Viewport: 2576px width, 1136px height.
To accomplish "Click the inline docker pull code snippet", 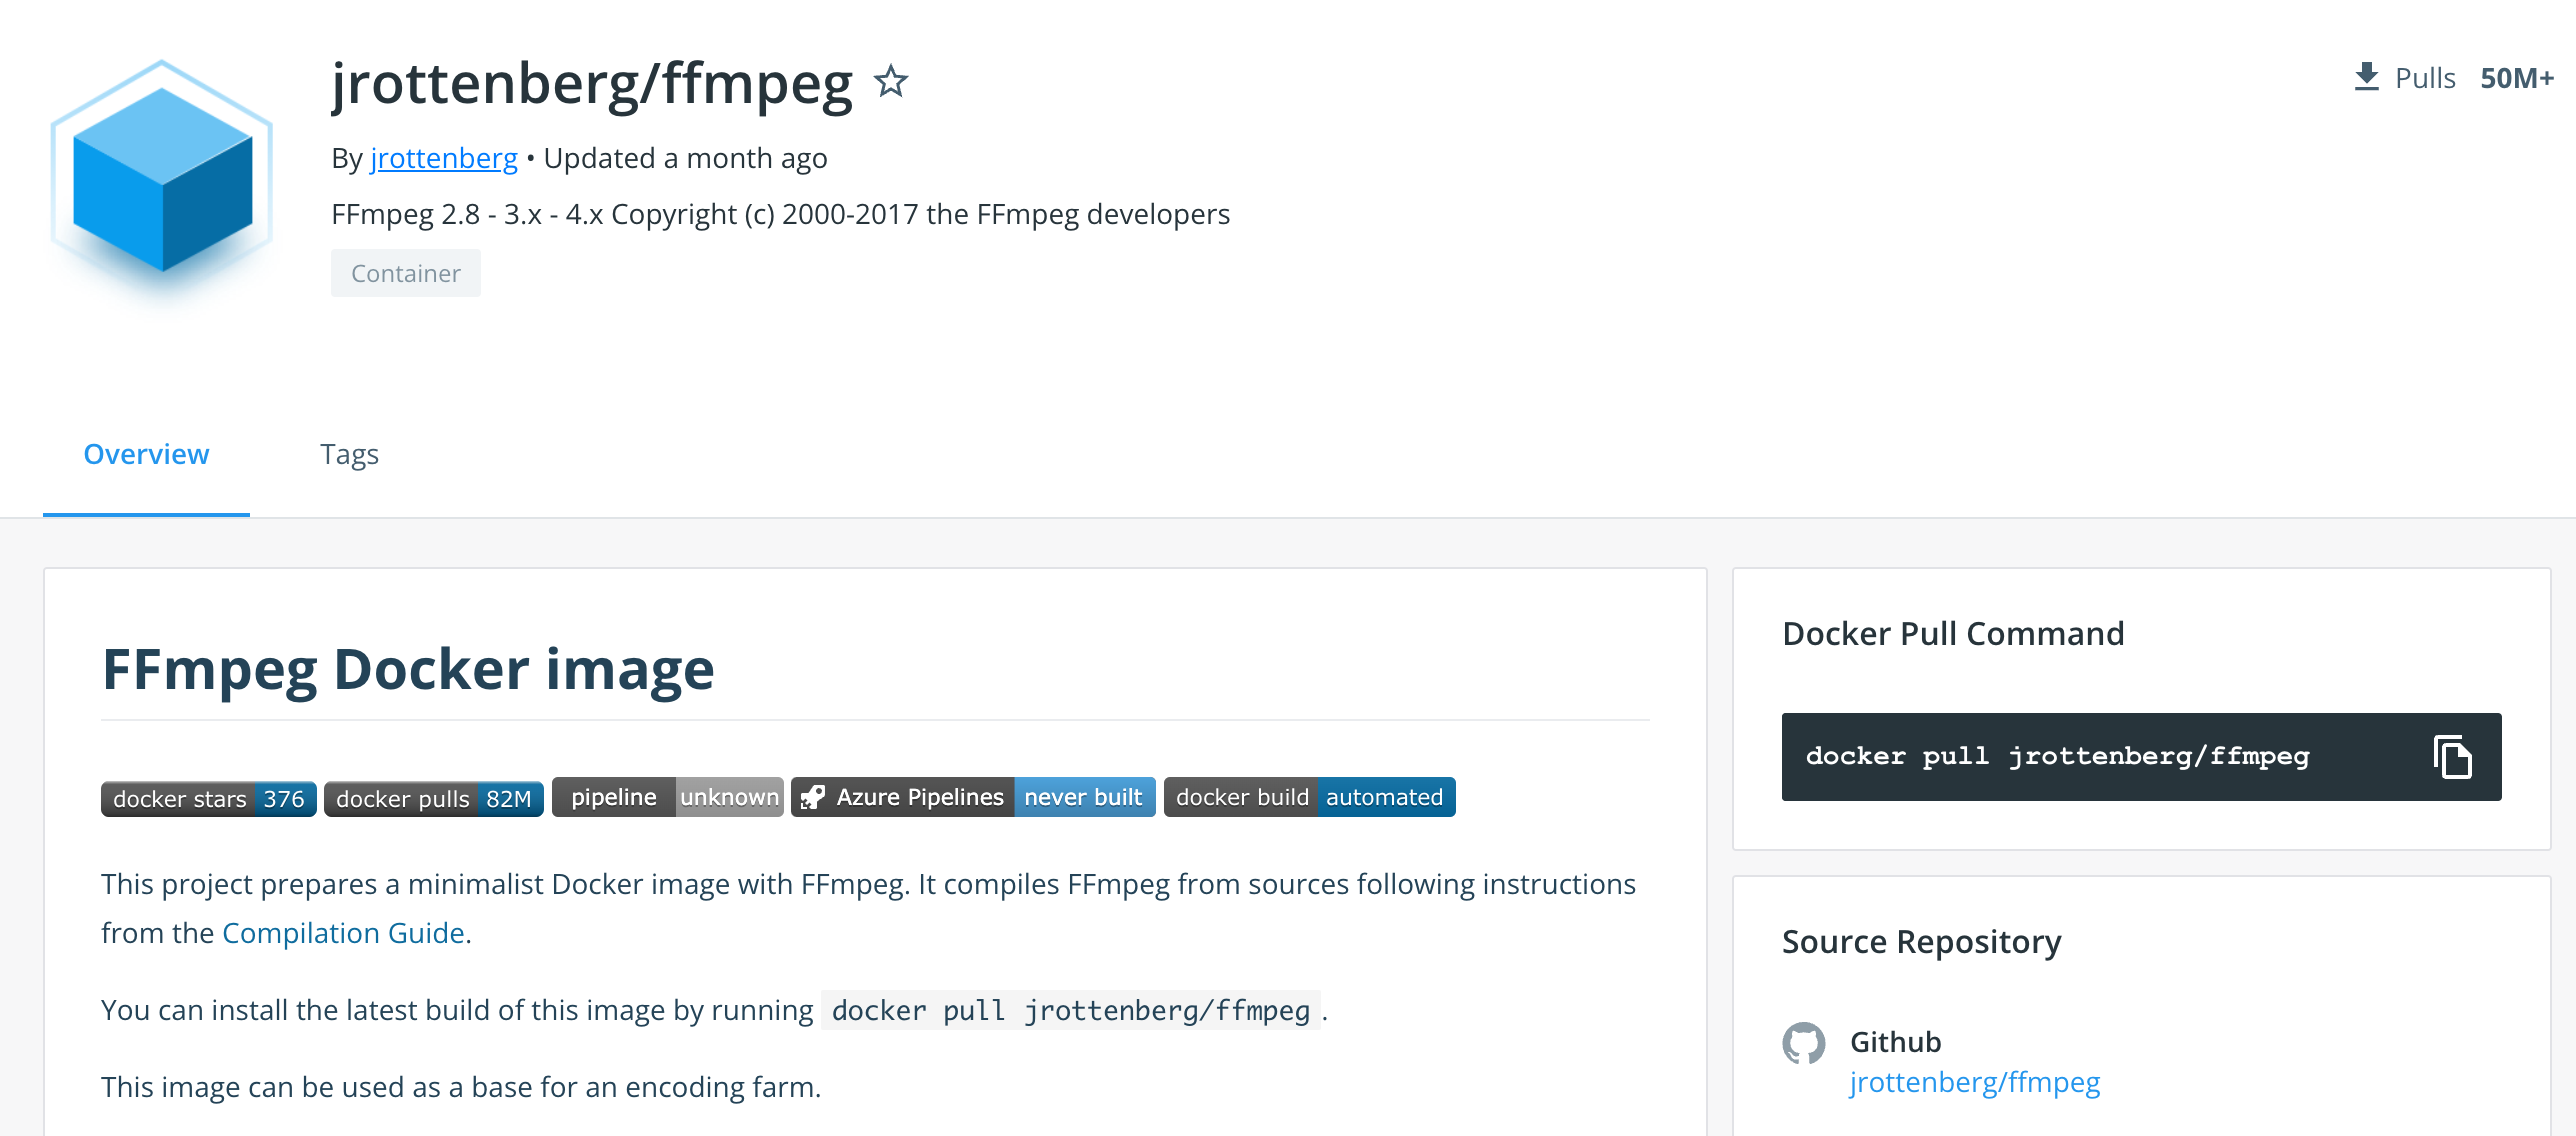I will coord(1070,1011).
